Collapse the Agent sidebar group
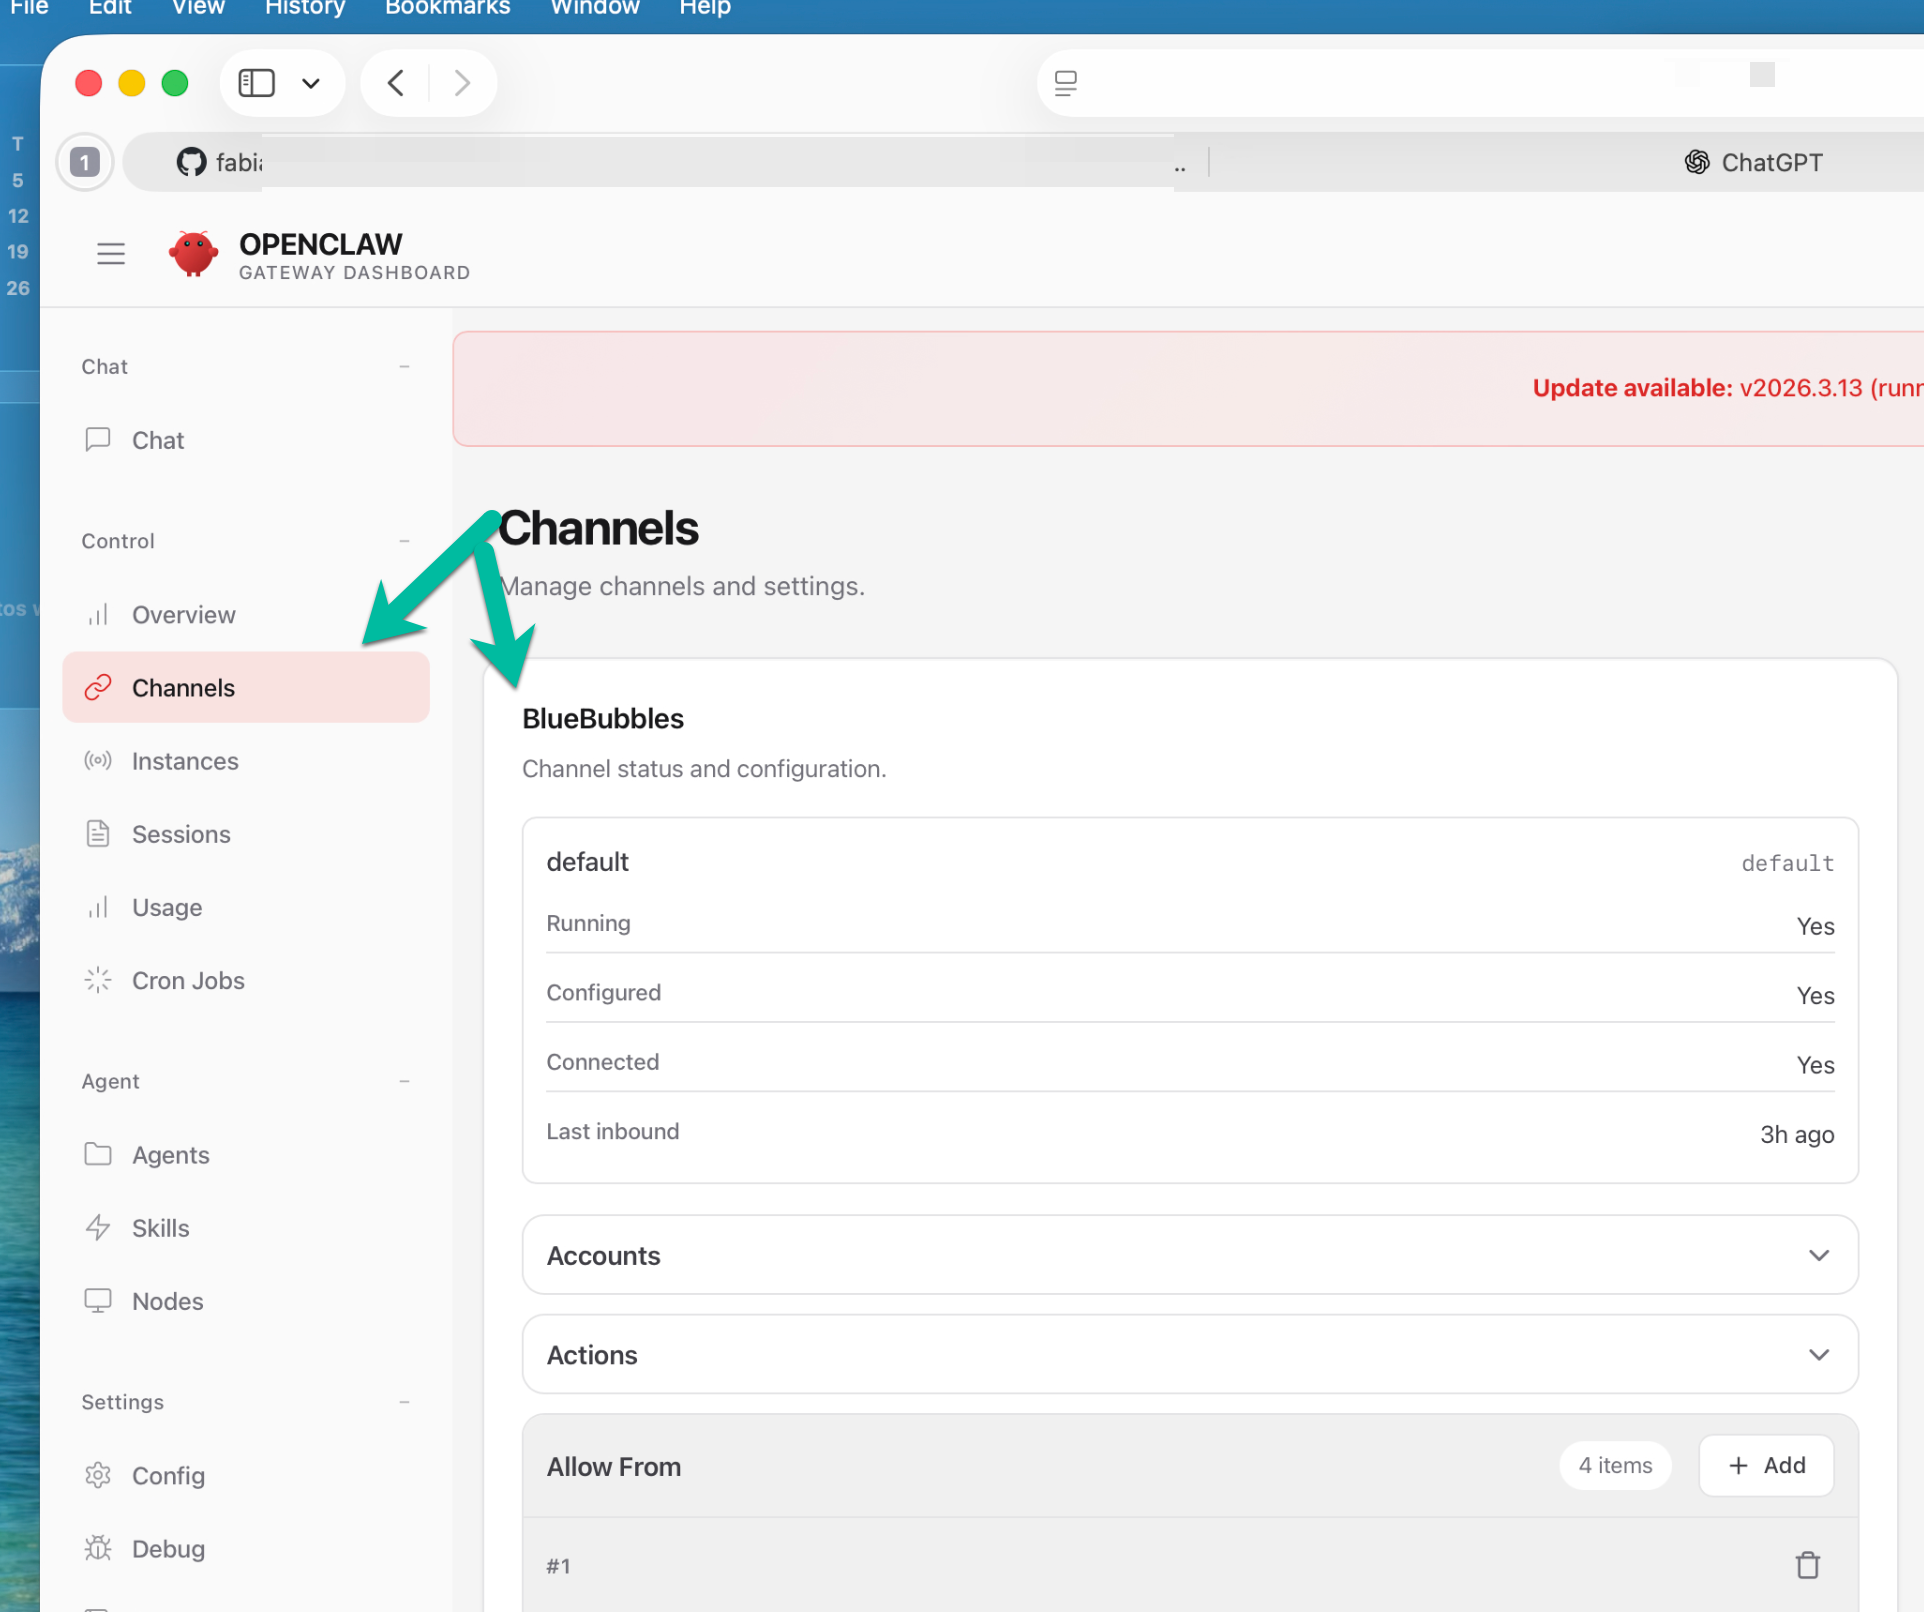The image size is (1924, 1612). (404, 1081)
